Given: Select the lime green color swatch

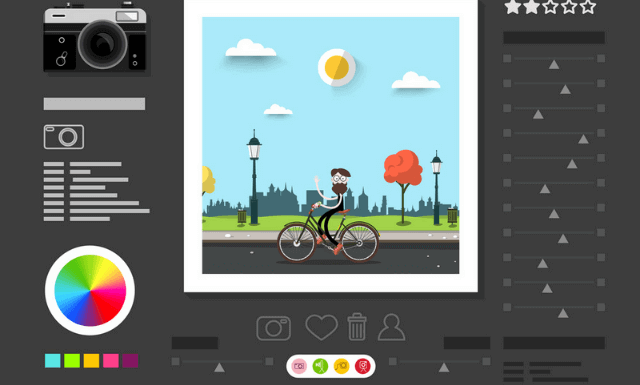Looking at the screenshot, I should click(72, 361).
